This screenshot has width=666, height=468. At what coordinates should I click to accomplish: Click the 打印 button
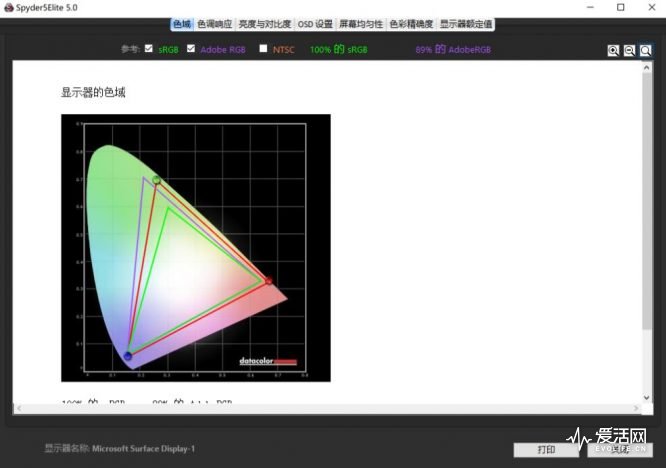[546, 450]
